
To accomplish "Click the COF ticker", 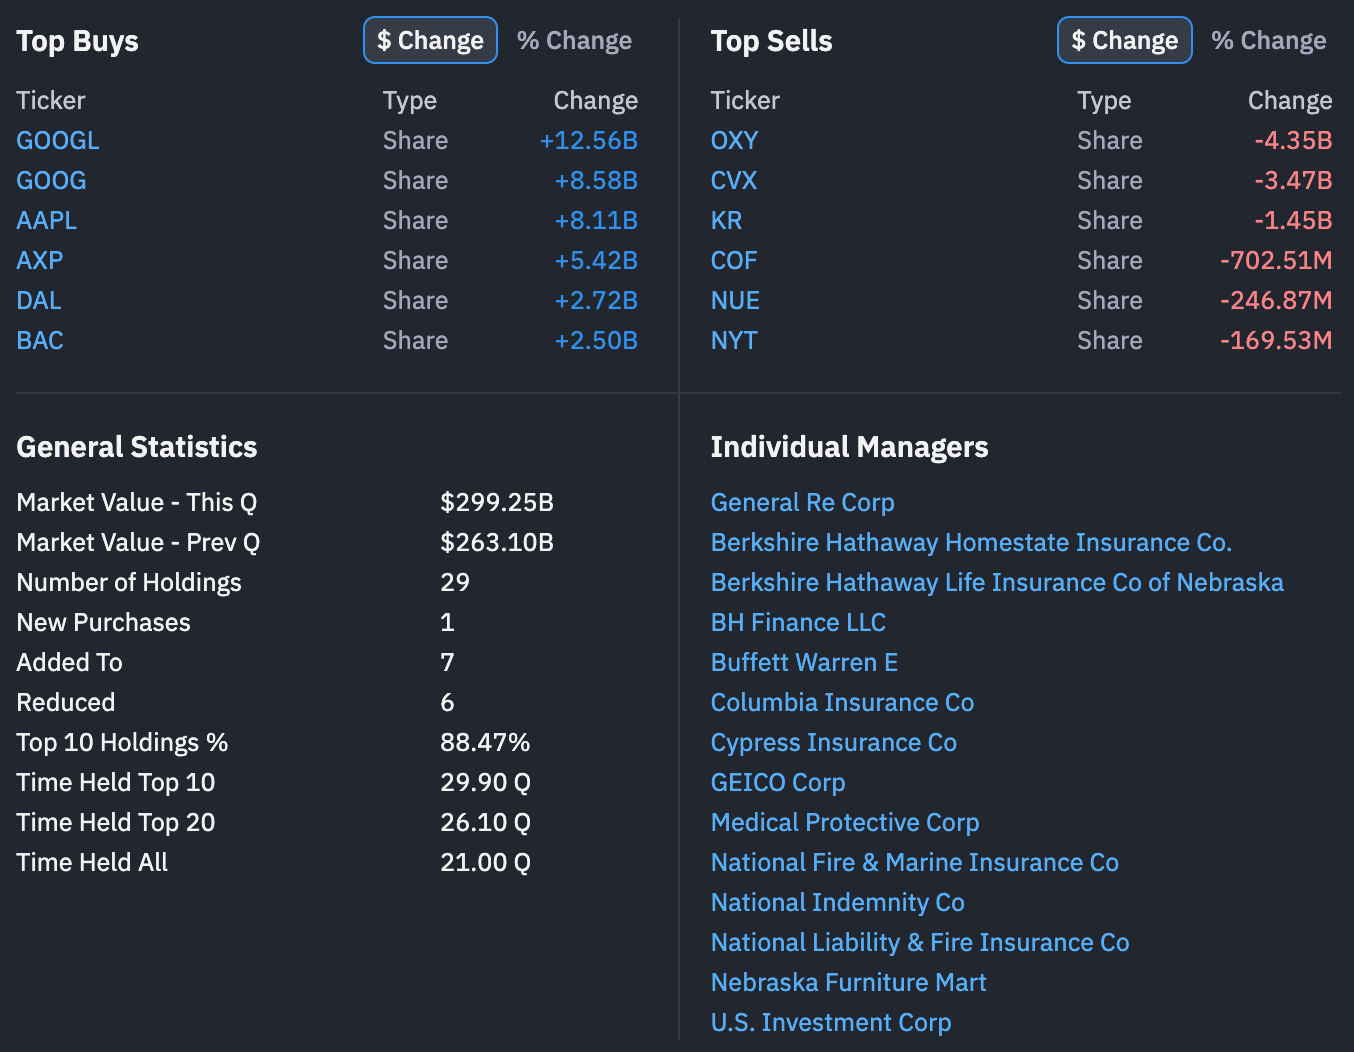I will click(x=734, y=260).
